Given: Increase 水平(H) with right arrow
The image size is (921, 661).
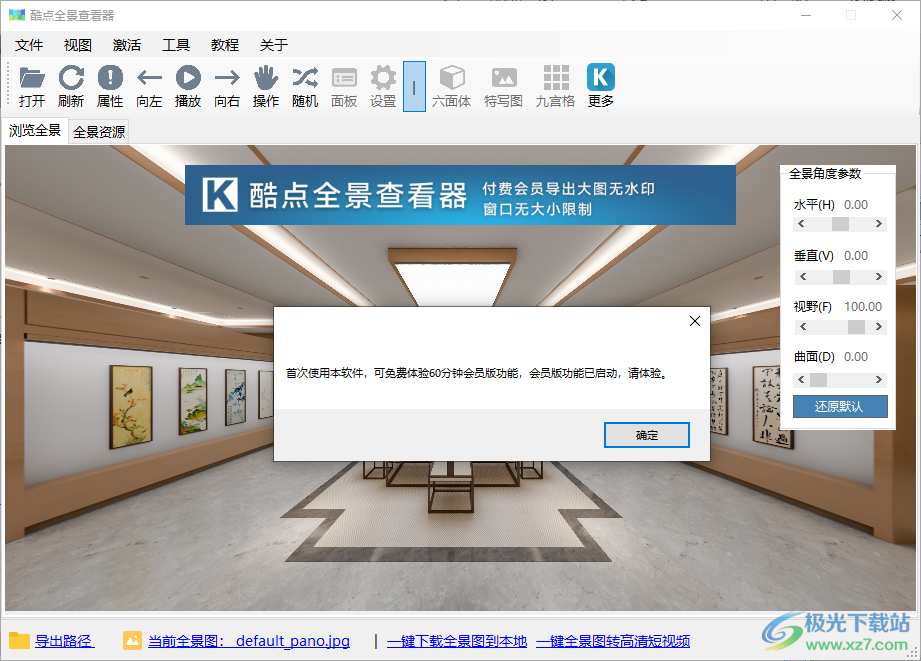Looking at the screenshot, I should [879, 224].
